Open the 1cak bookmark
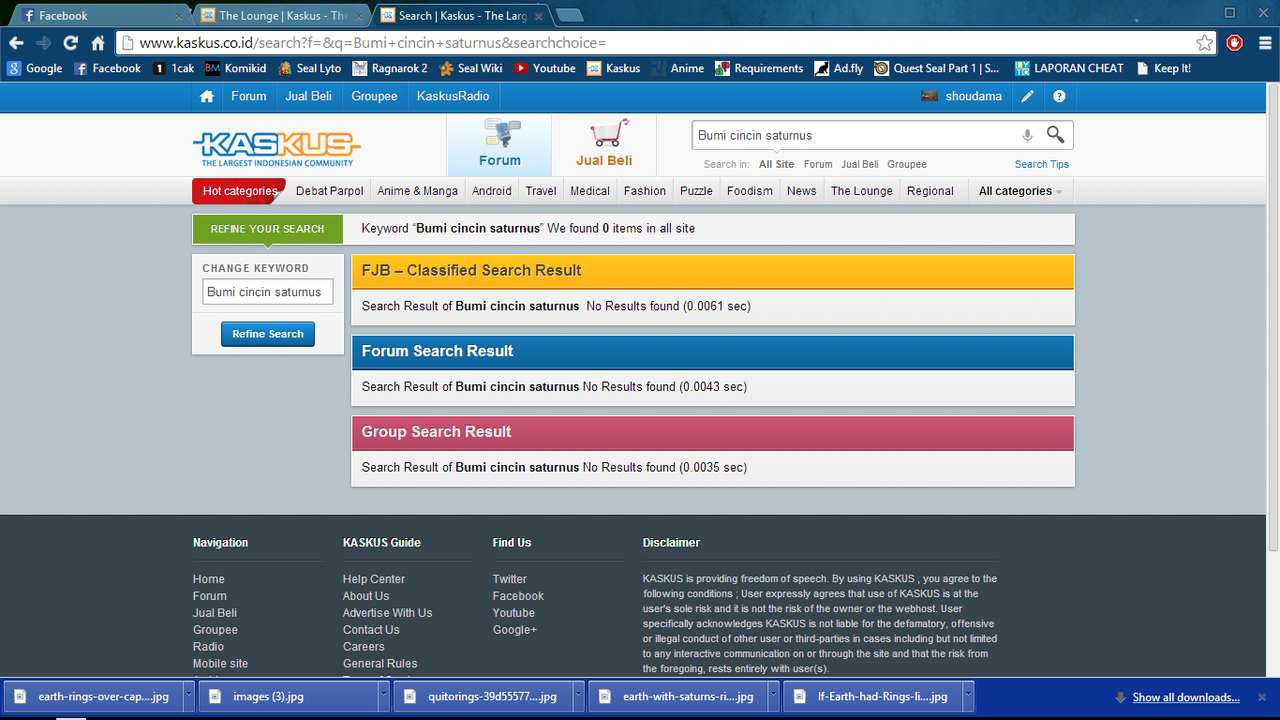This screenshot has height=720, width=1280. [x=175, y=68]
